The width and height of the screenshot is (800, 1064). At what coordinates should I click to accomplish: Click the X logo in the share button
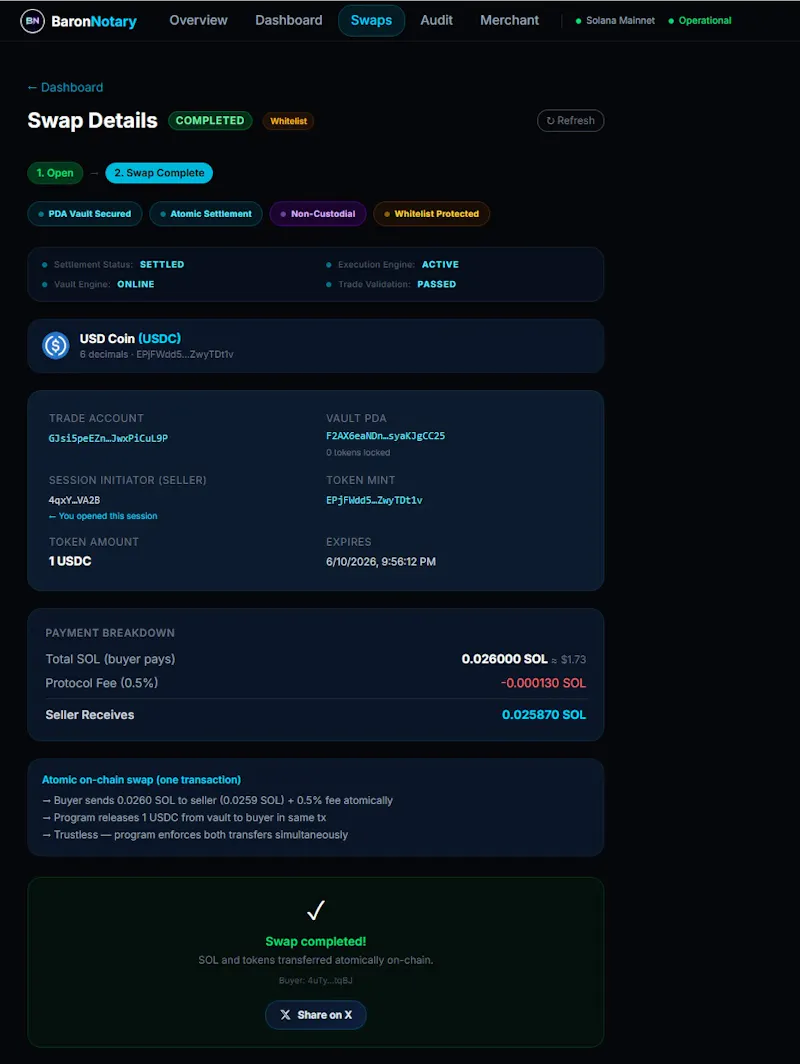point(285,1015)
